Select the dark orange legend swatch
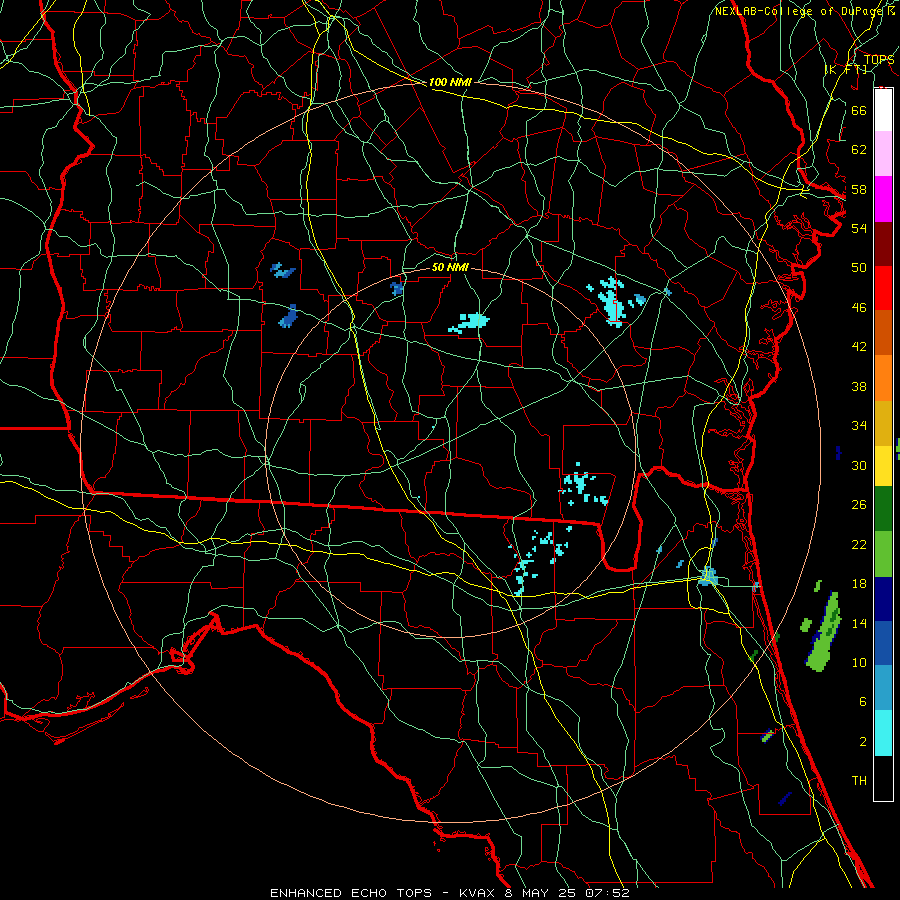 [883, 333]
